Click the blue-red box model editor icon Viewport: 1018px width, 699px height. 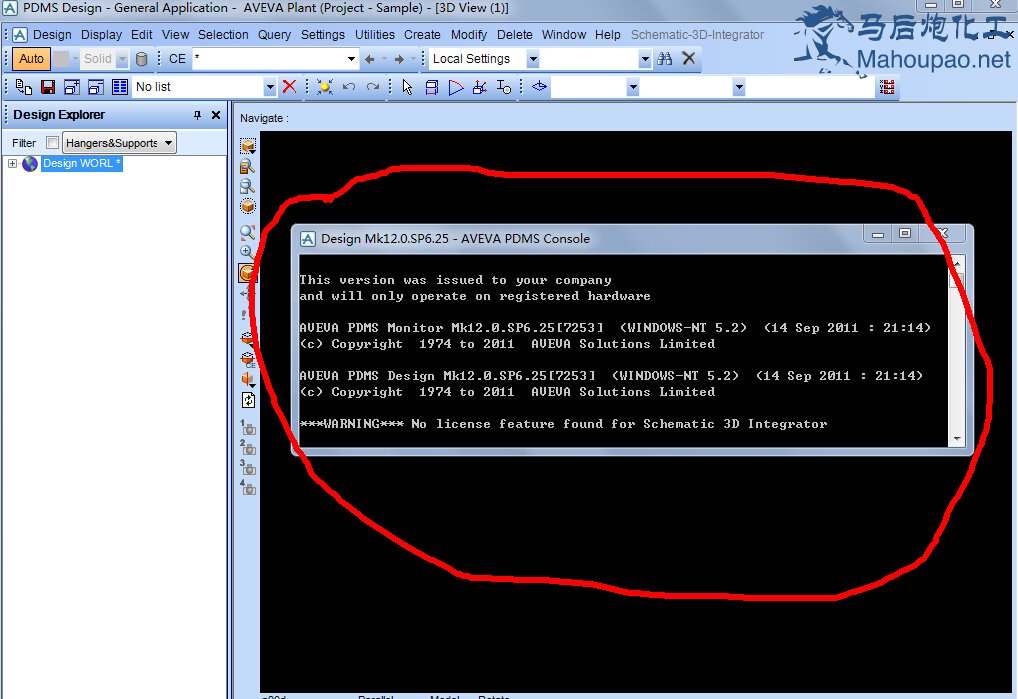pyautogui.click(x=432, y=87)
